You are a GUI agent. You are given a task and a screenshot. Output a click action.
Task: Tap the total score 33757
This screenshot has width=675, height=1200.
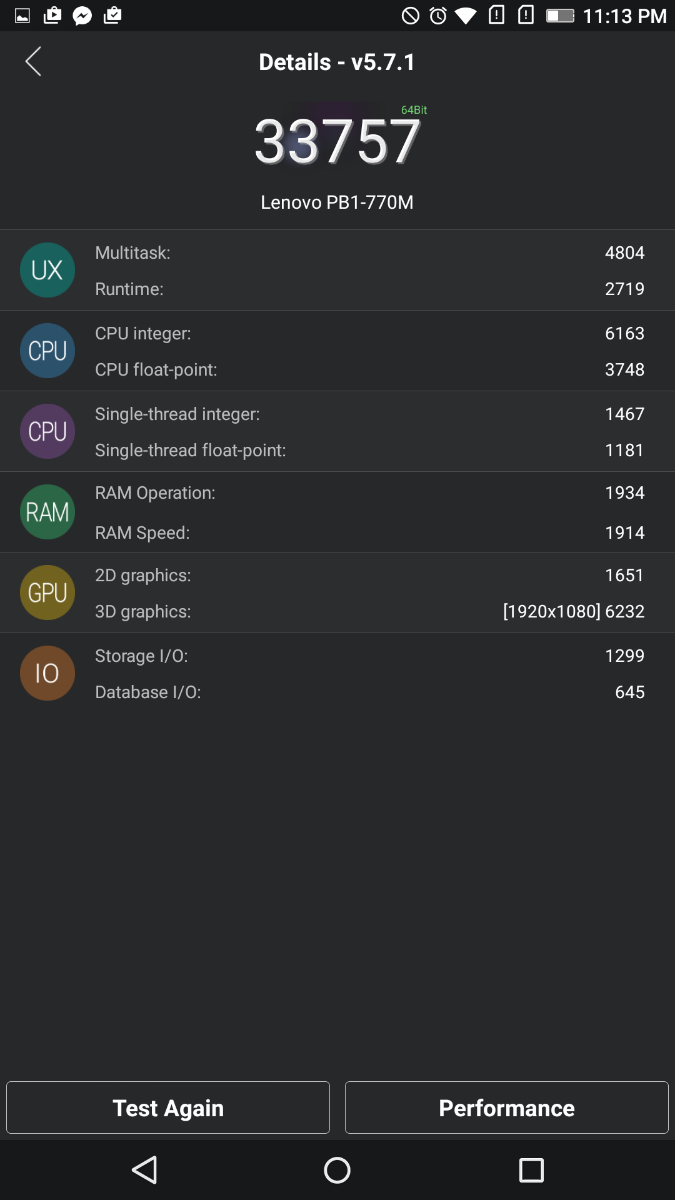337,142
